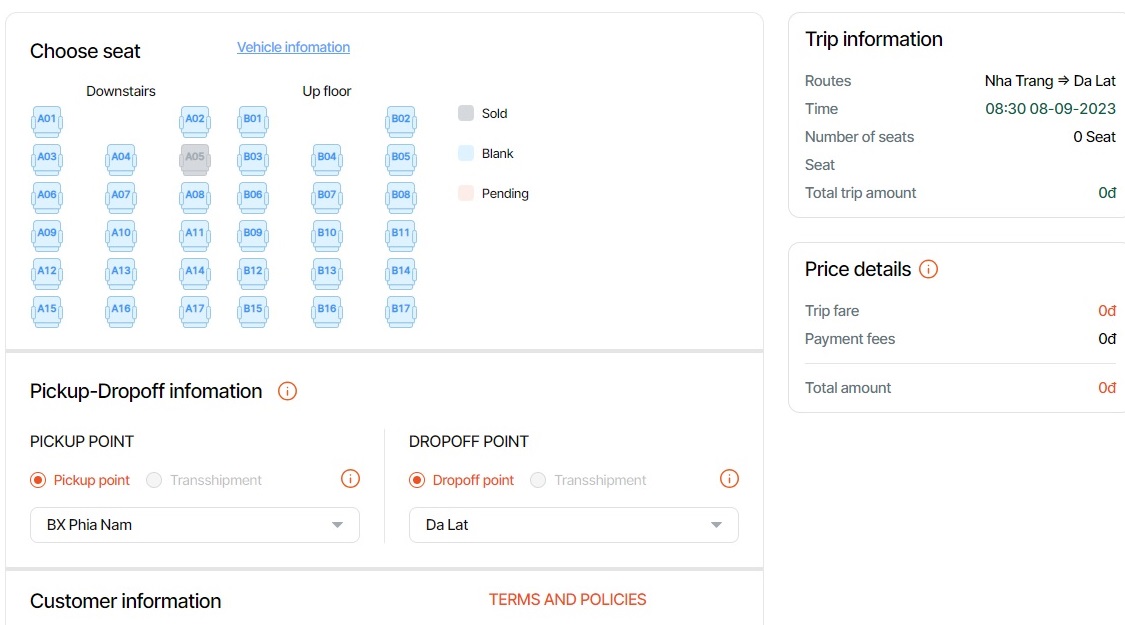
Task: Select seat A01 downstairs
Action: point(47,121)
